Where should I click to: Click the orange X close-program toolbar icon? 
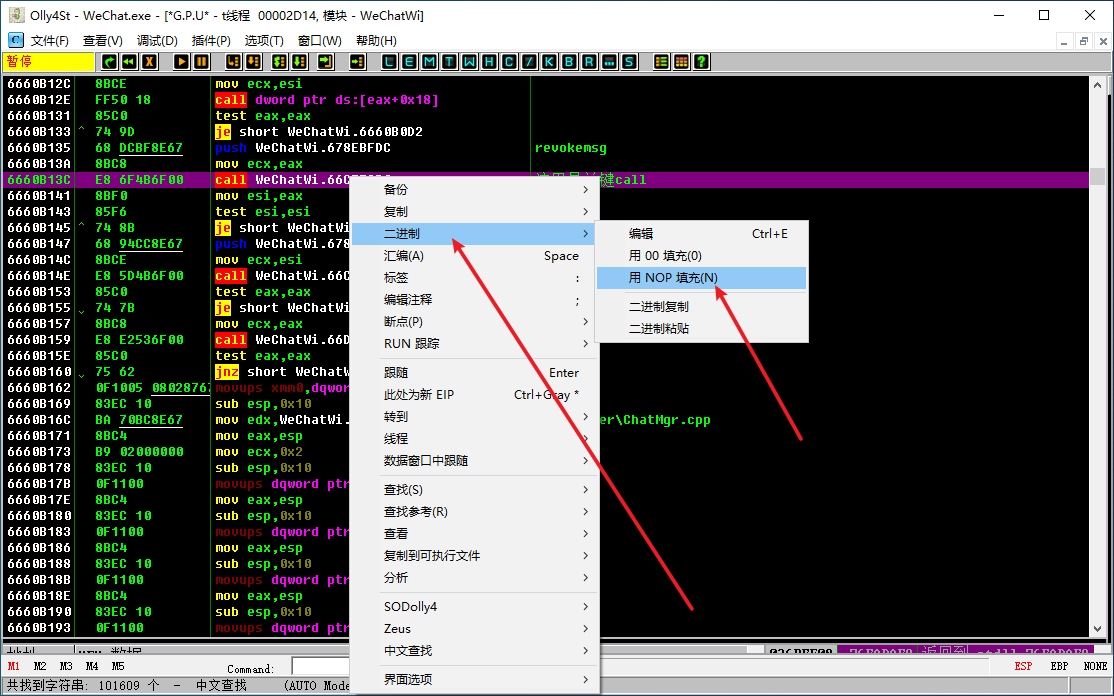click(x=149, y=62)
